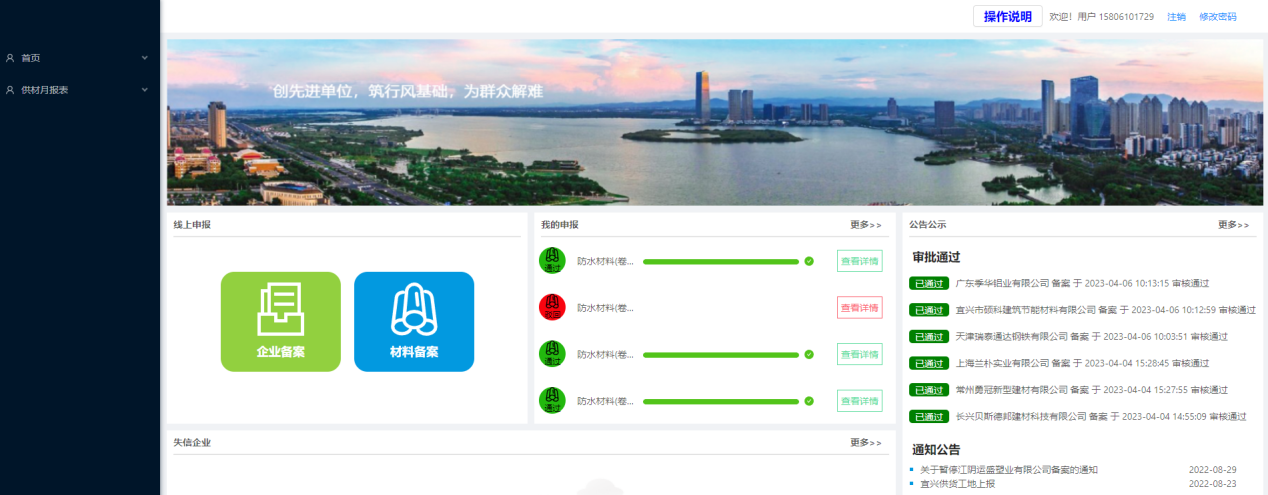Click the checkmark on the first progress bar
The height and width of the screenshot is (495, 1268).
coord(809,261)
